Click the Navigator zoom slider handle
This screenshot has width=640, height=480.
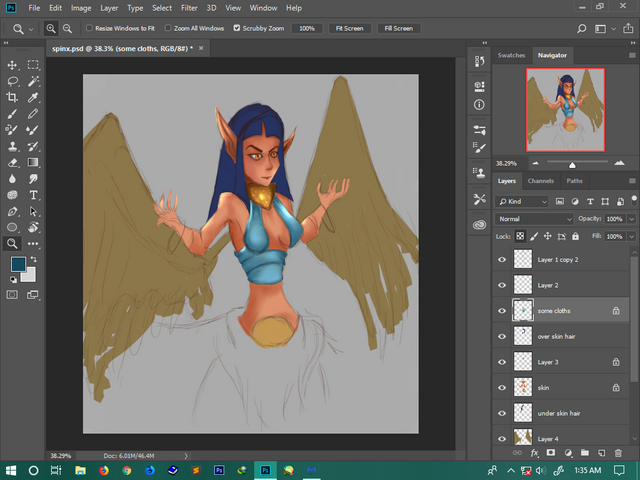[x=572, y=165]
